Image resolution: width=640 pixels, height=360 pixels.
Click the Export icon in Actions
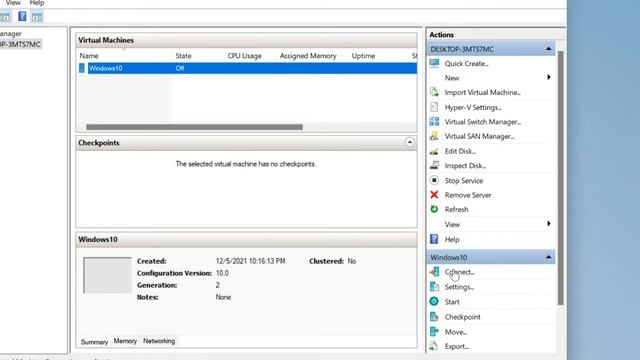pos(434,346)
